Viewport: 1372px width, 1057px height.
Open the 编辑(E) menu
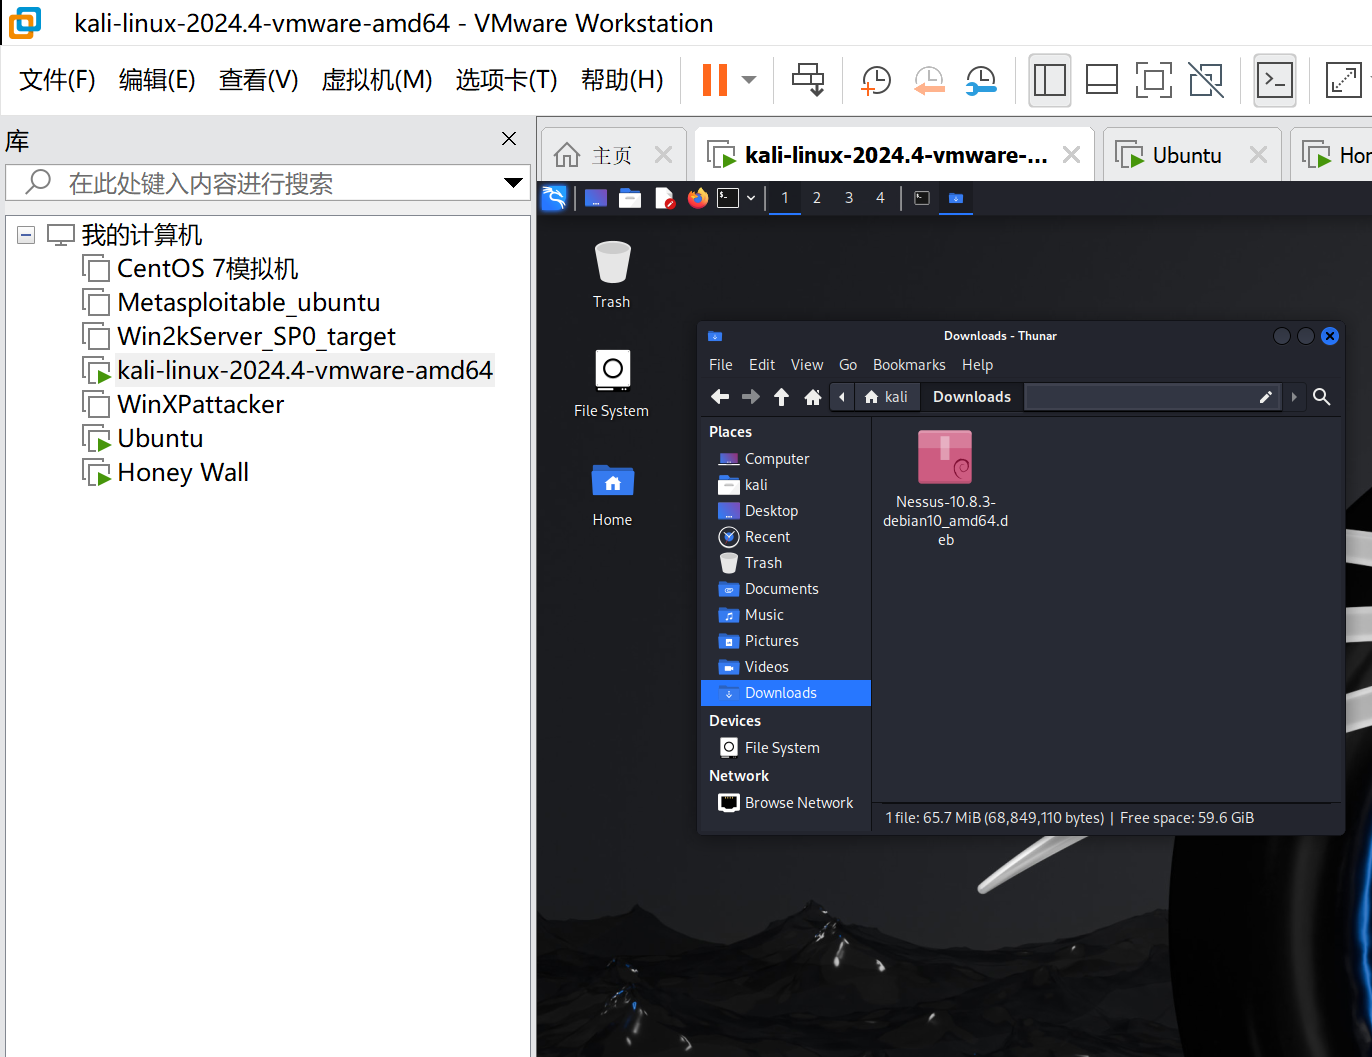(157, 80)
